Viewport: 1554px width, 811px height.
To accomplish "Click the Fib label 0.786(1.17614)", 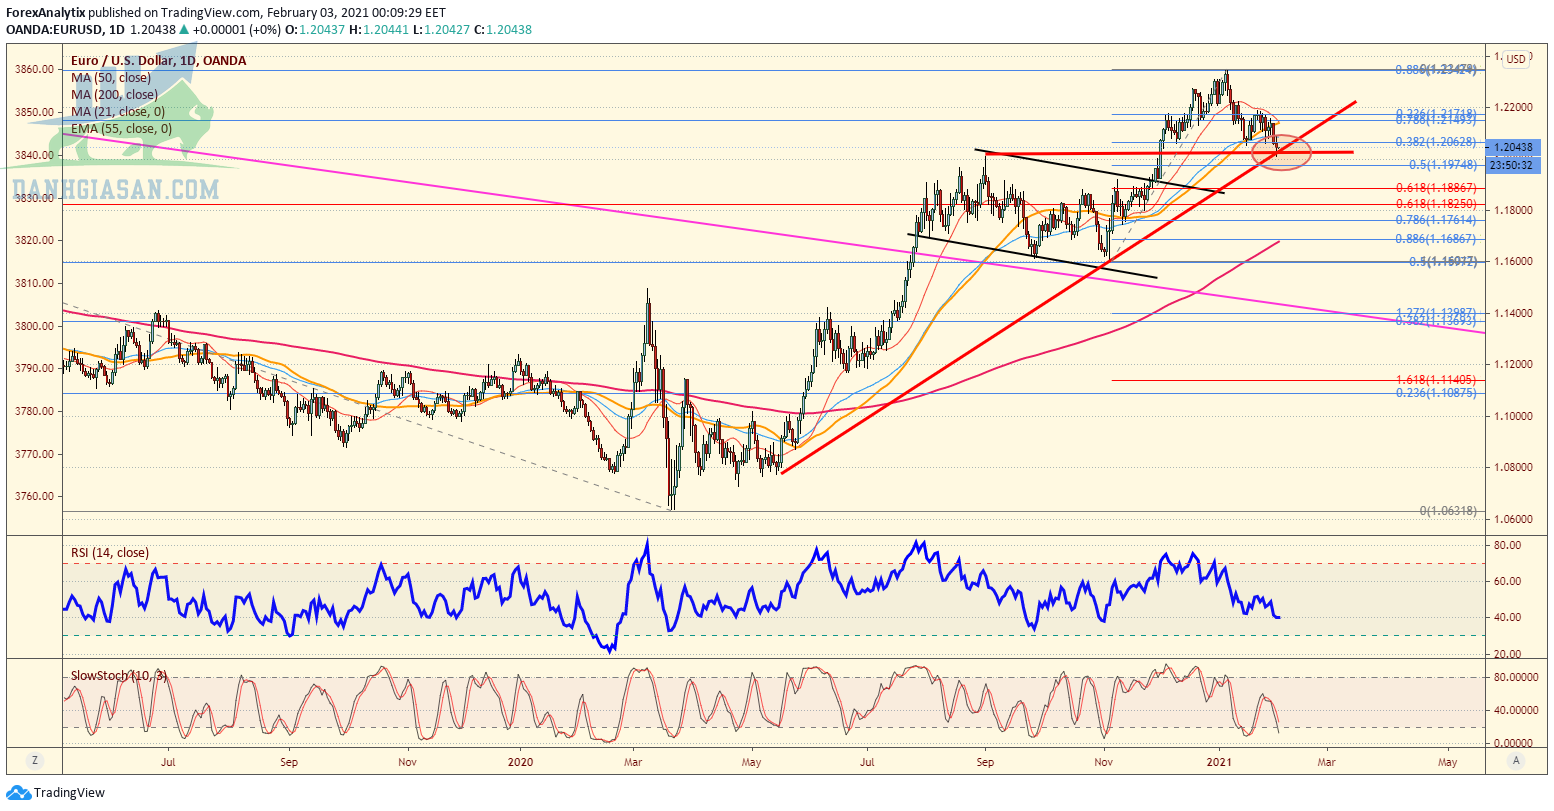I will [1436, 220].
